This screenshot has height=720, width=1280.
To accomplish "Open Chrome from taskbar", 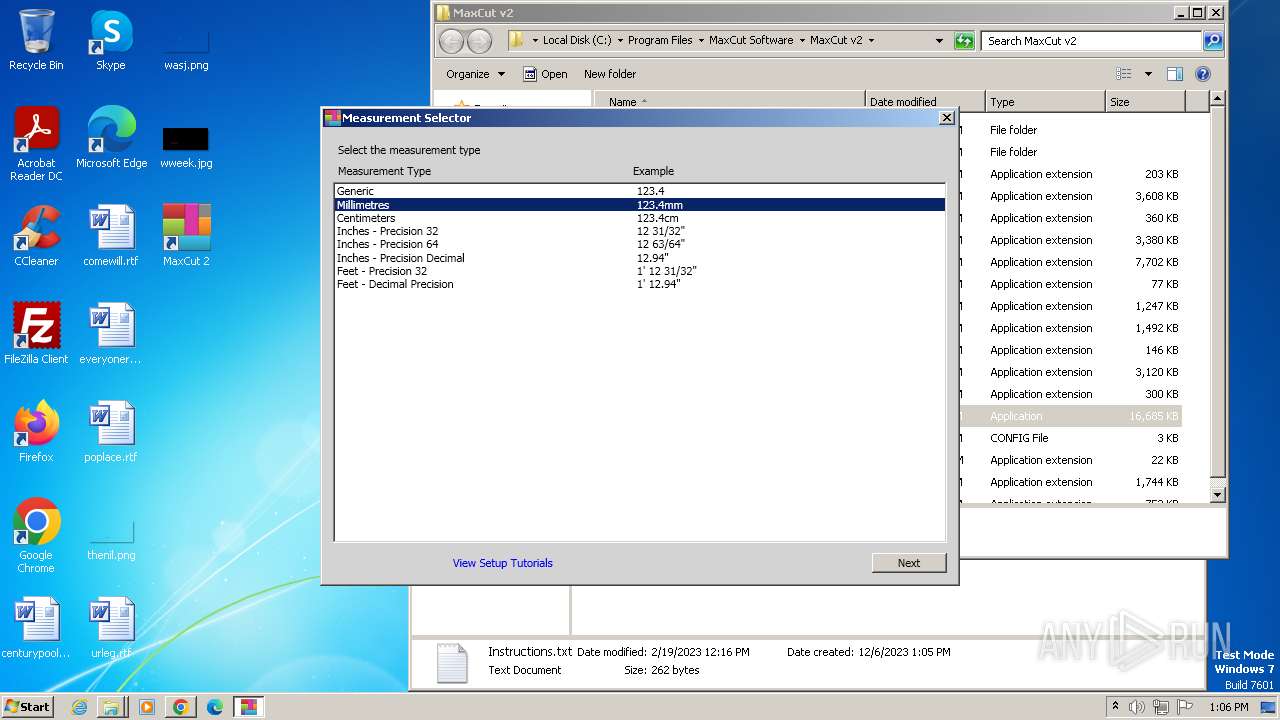I will point(180,707).
